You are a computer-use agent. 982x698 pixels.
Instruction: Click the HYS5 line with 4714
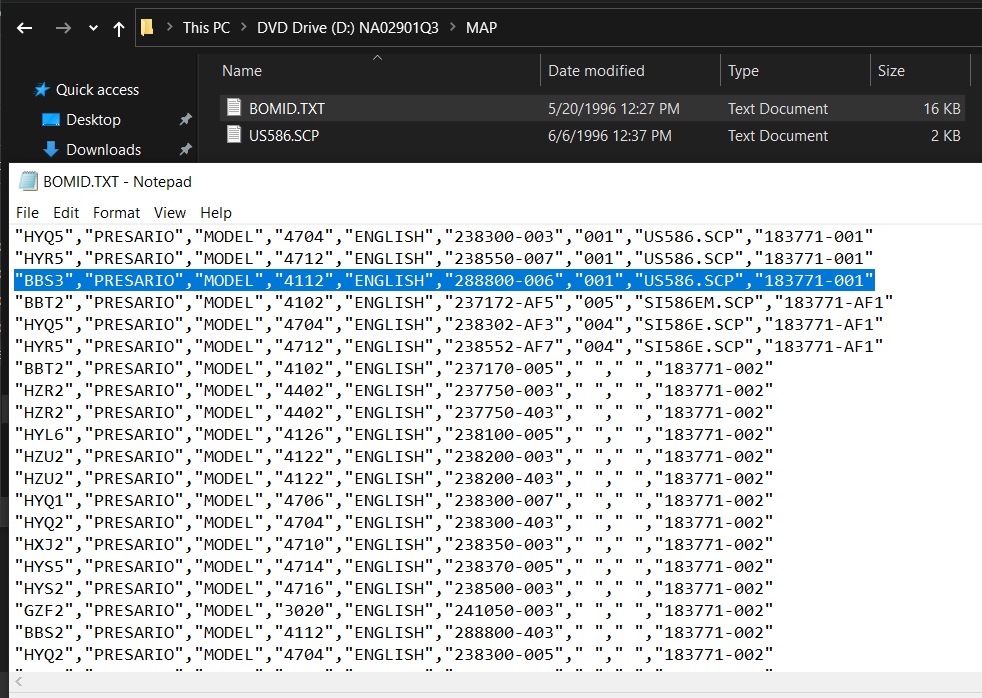point(394,567)
